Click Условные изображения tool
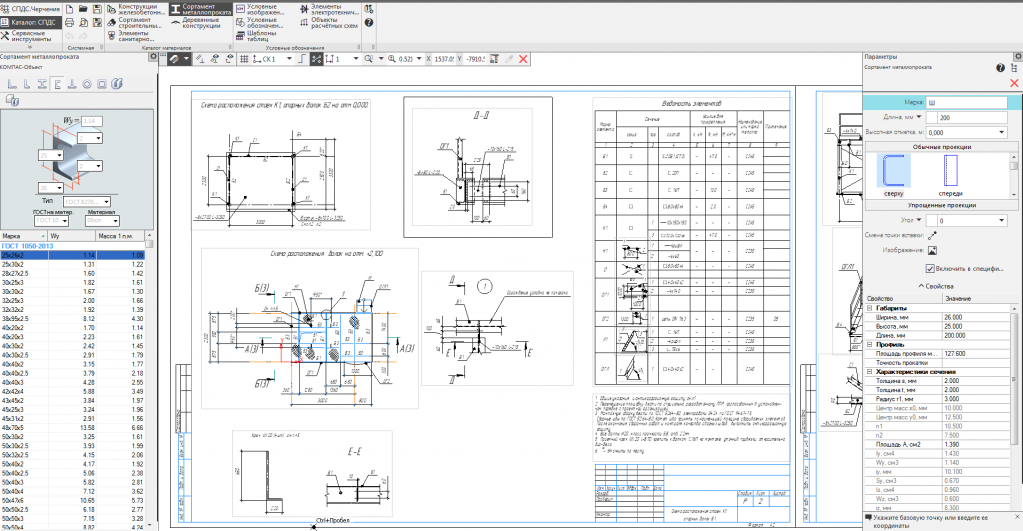 tap(260, 9)
